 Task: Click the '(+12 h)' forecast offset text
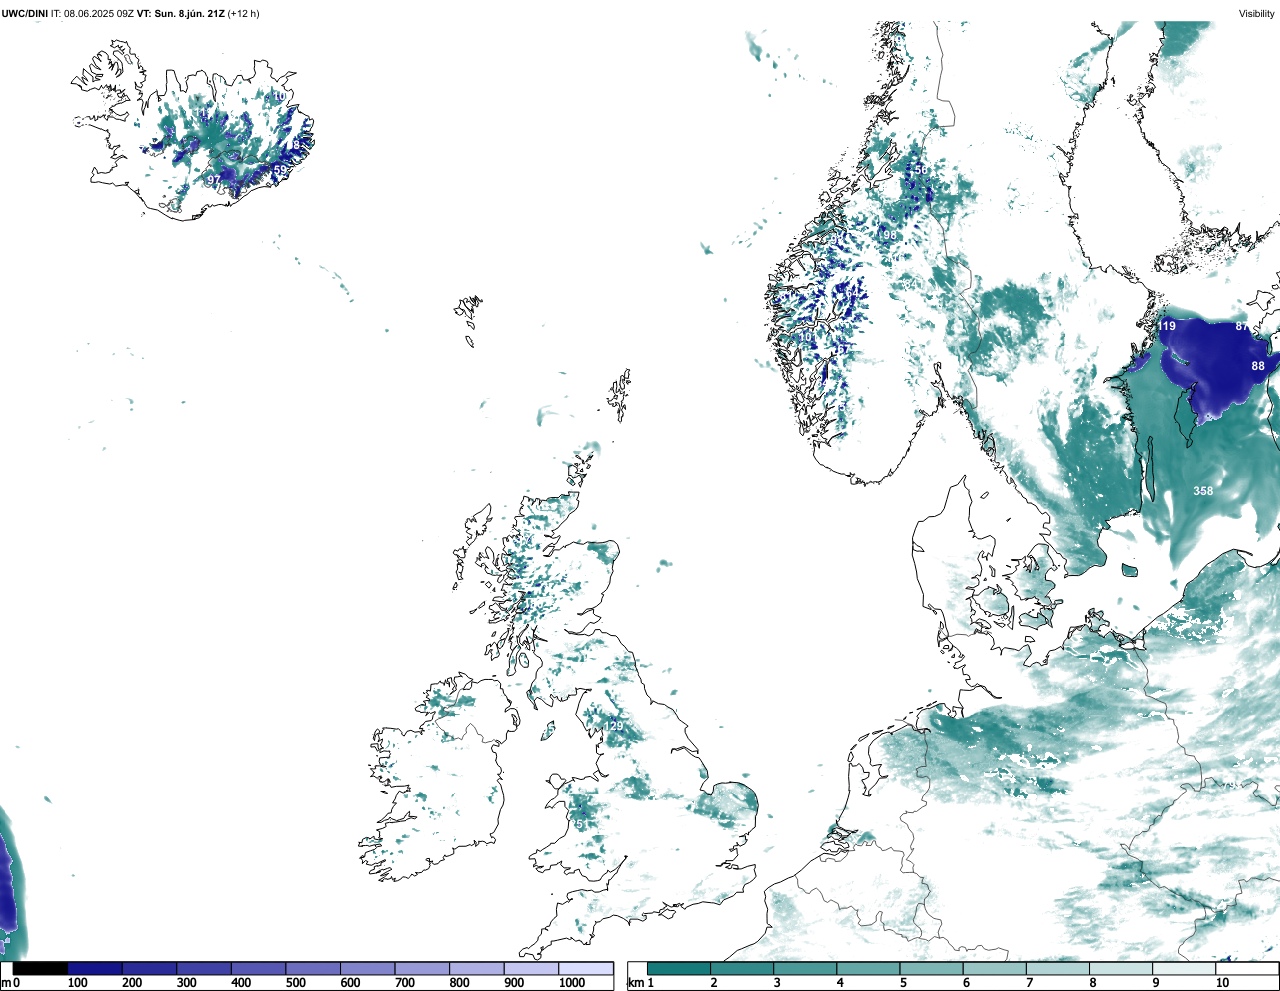(x=244, y=14)
